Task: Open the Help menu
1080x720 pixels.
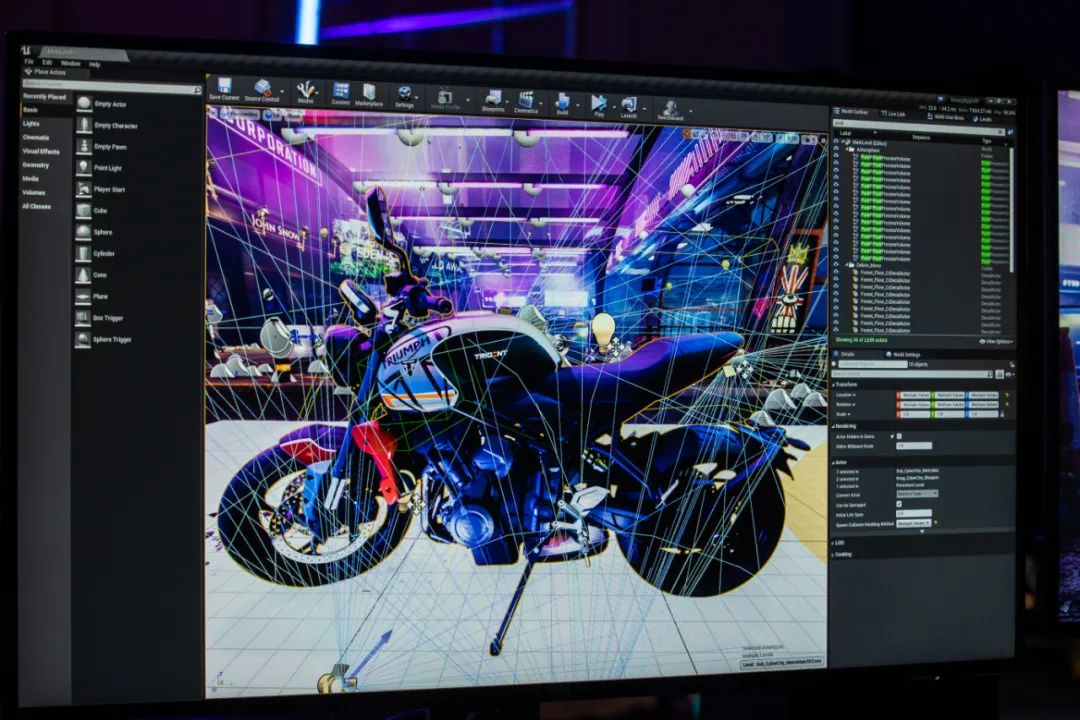Action: click(x=94, y=65)
